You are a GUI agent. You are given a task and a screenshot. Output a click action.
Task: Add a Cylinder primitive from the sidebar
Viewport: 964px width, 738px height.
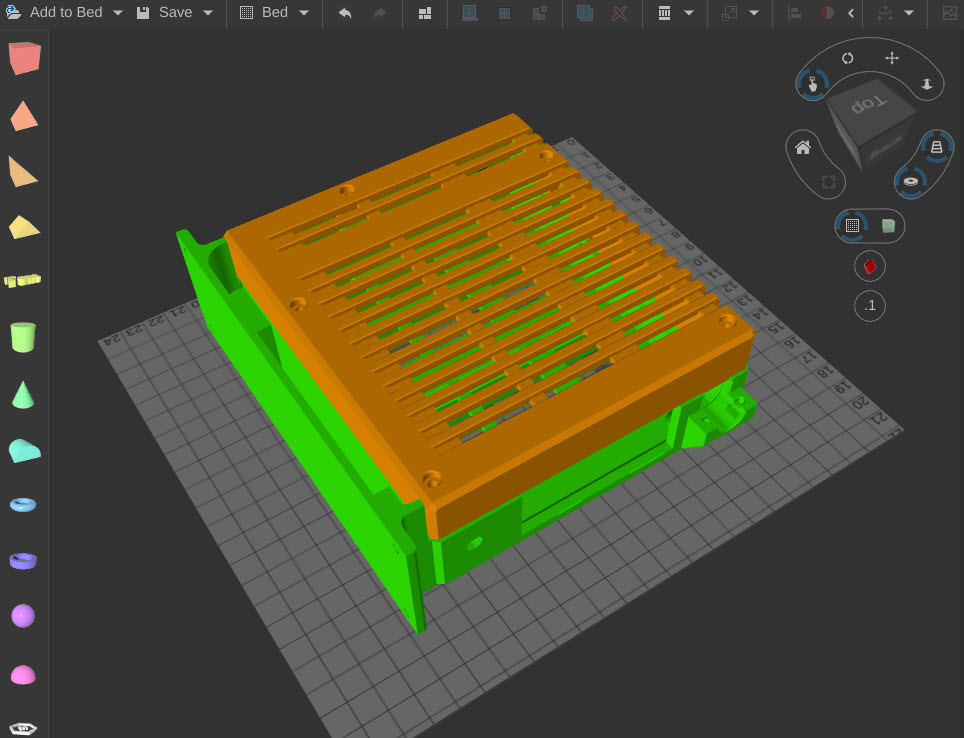(x=23, y=337)
